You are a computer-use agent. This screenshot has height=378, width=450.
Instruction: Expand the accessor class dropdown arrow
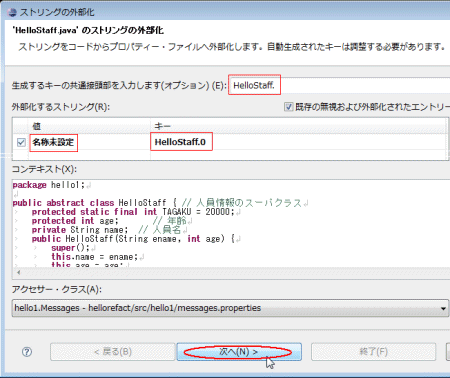pos(443,308)
